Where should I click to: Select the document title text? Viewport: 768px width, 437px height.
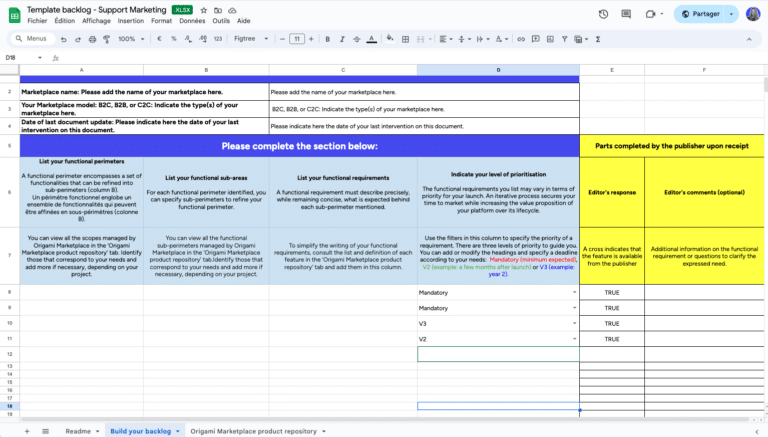[96, 10]
